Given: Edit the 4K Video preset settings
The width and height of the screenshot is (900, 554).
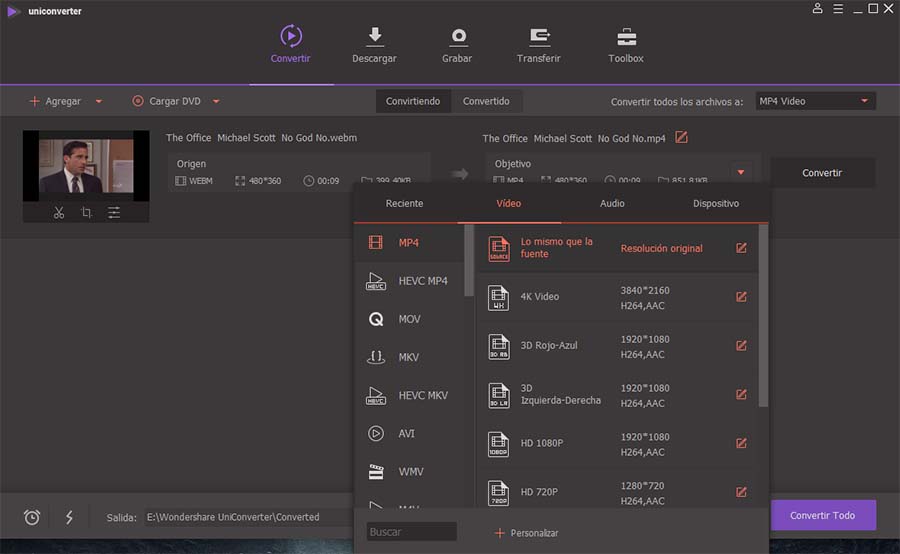Looking at the screenshot, I should (x=741, y=297).
